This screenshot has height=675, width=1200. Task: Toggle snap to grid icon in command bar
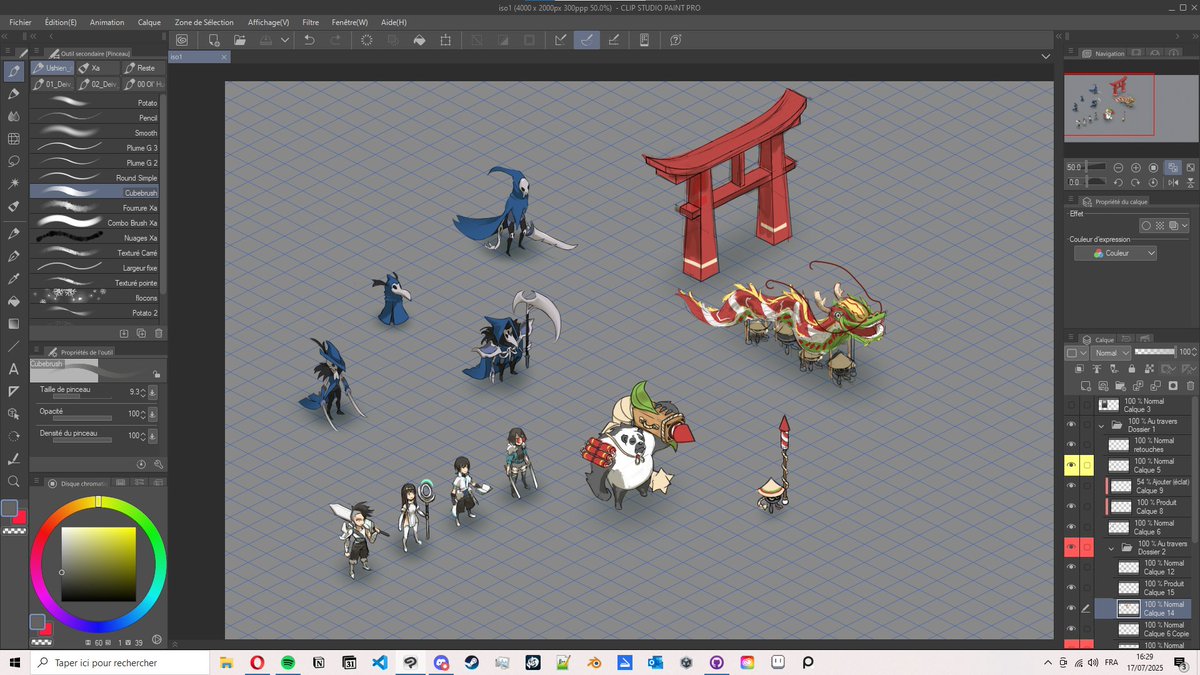pyautogui.click(x=613, y=40)
